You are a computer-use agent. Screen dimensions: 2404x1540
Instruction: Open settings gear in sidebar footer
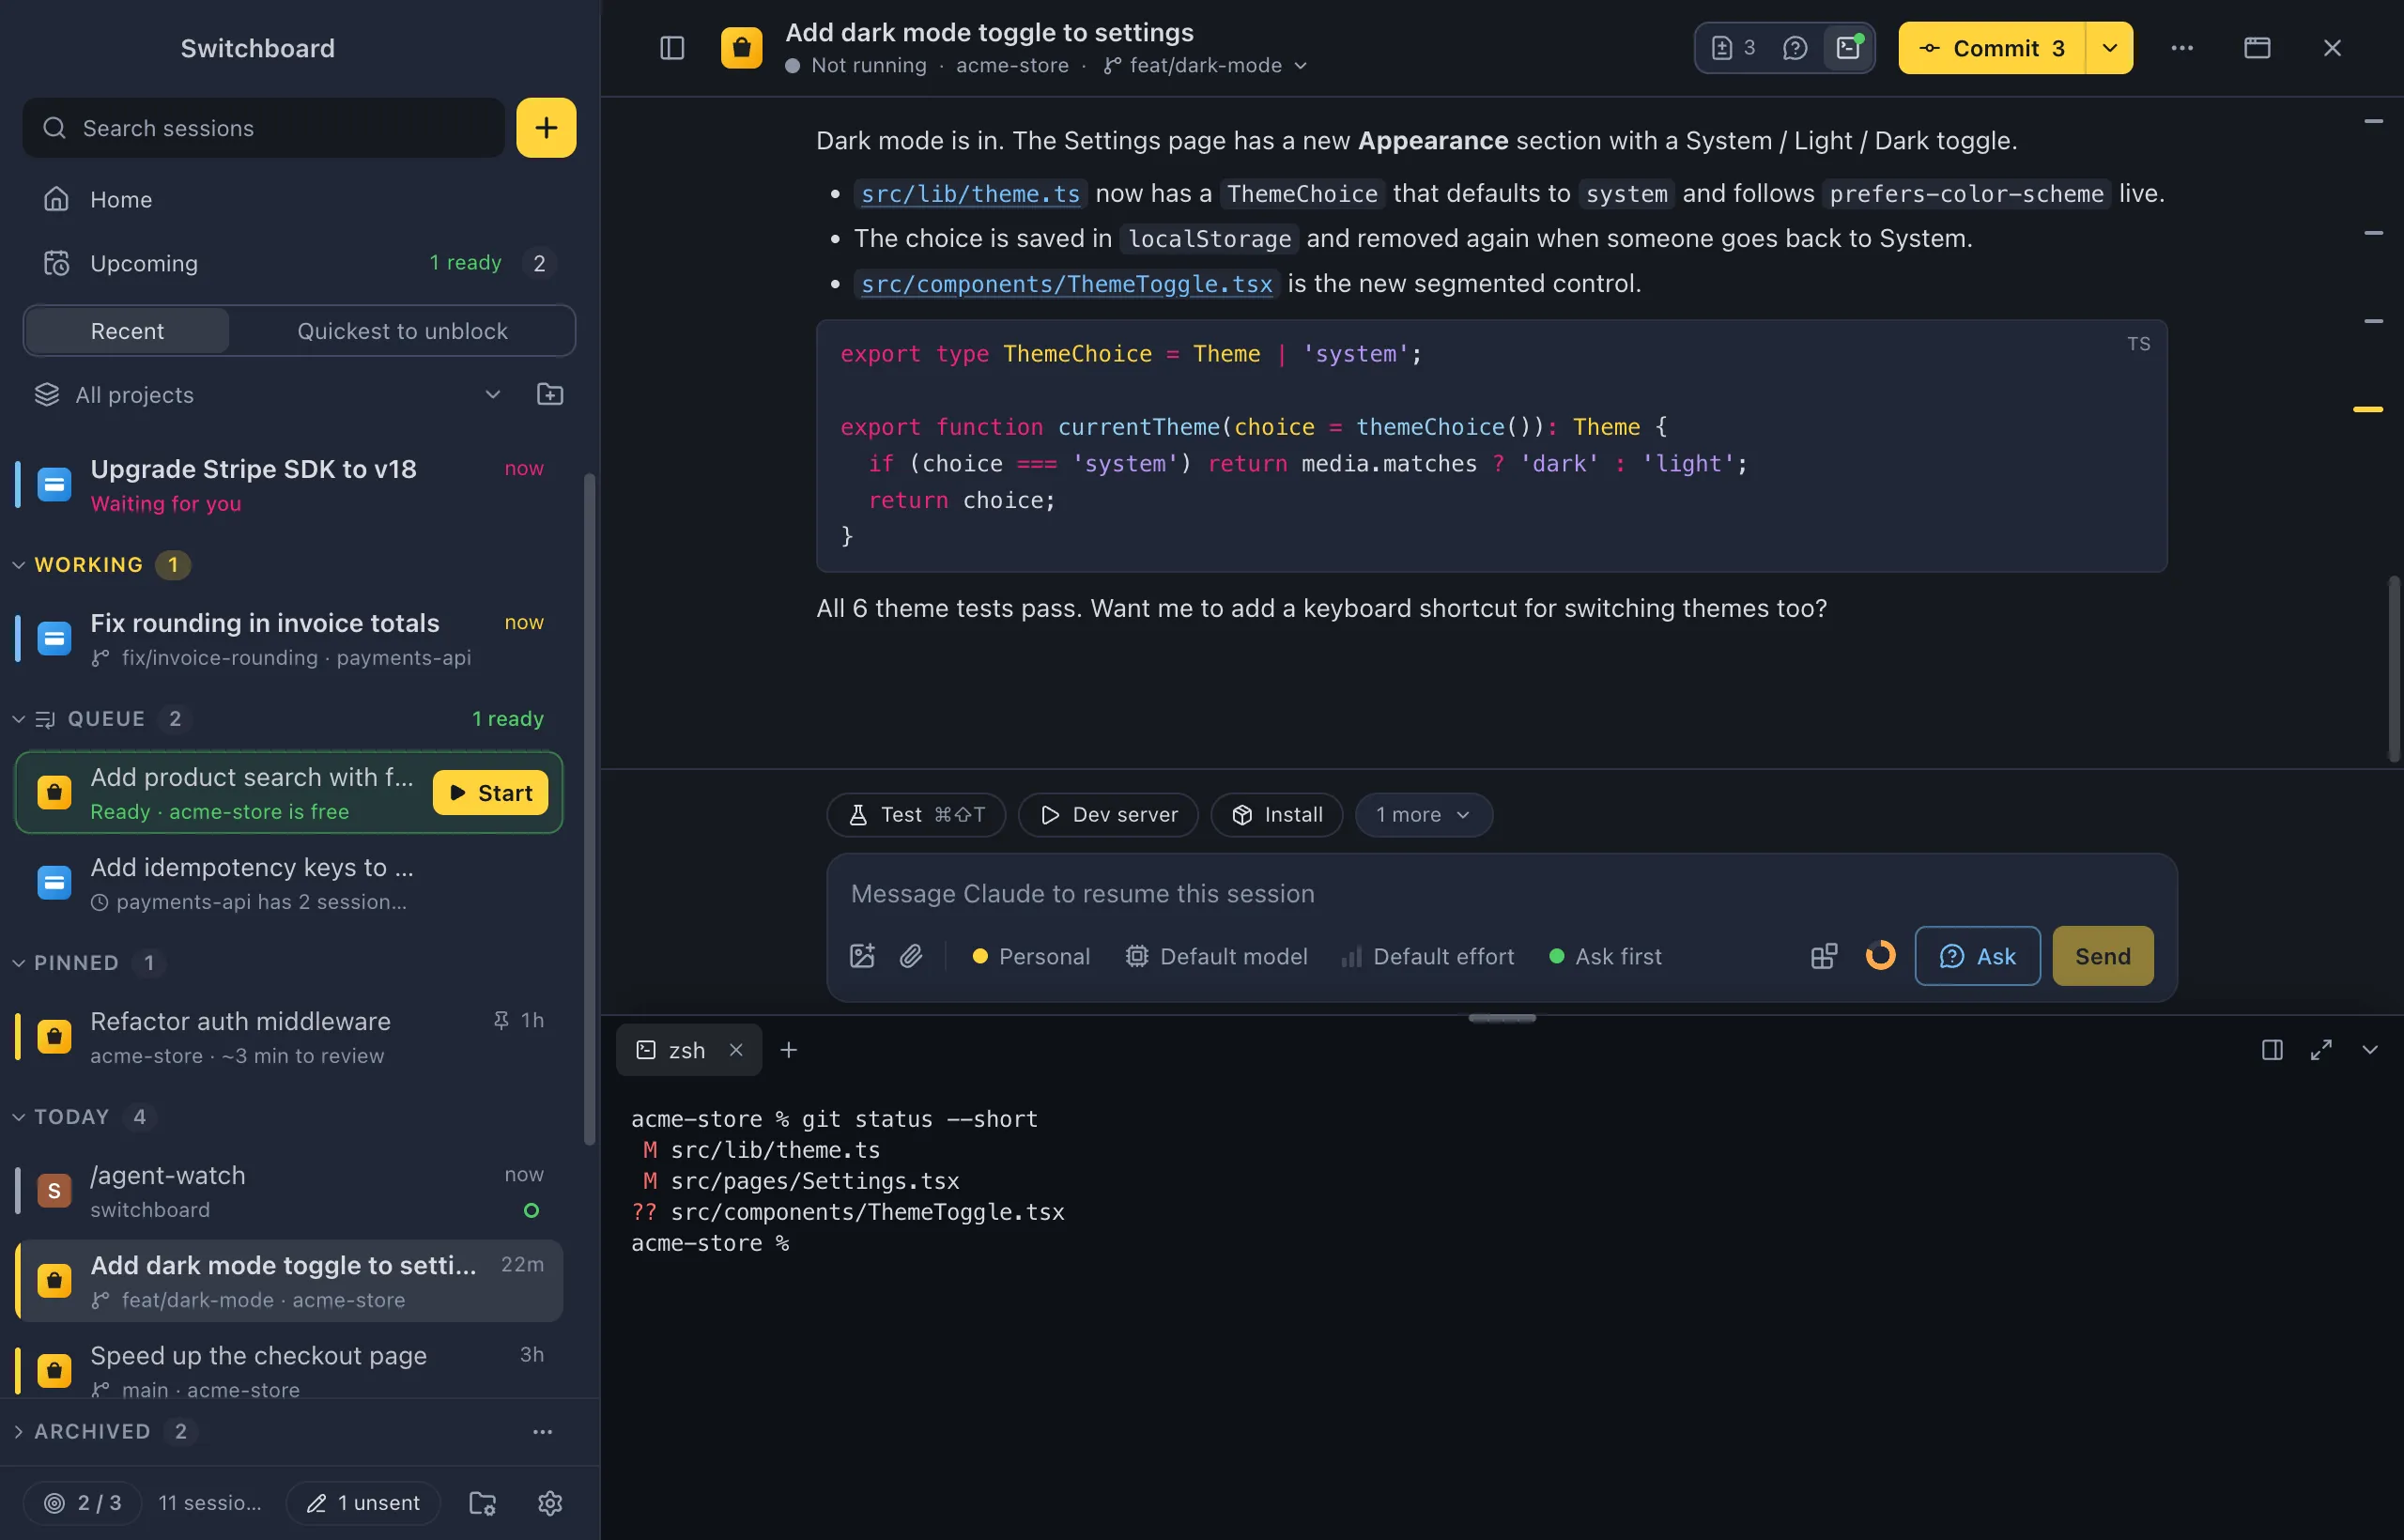550,1503
